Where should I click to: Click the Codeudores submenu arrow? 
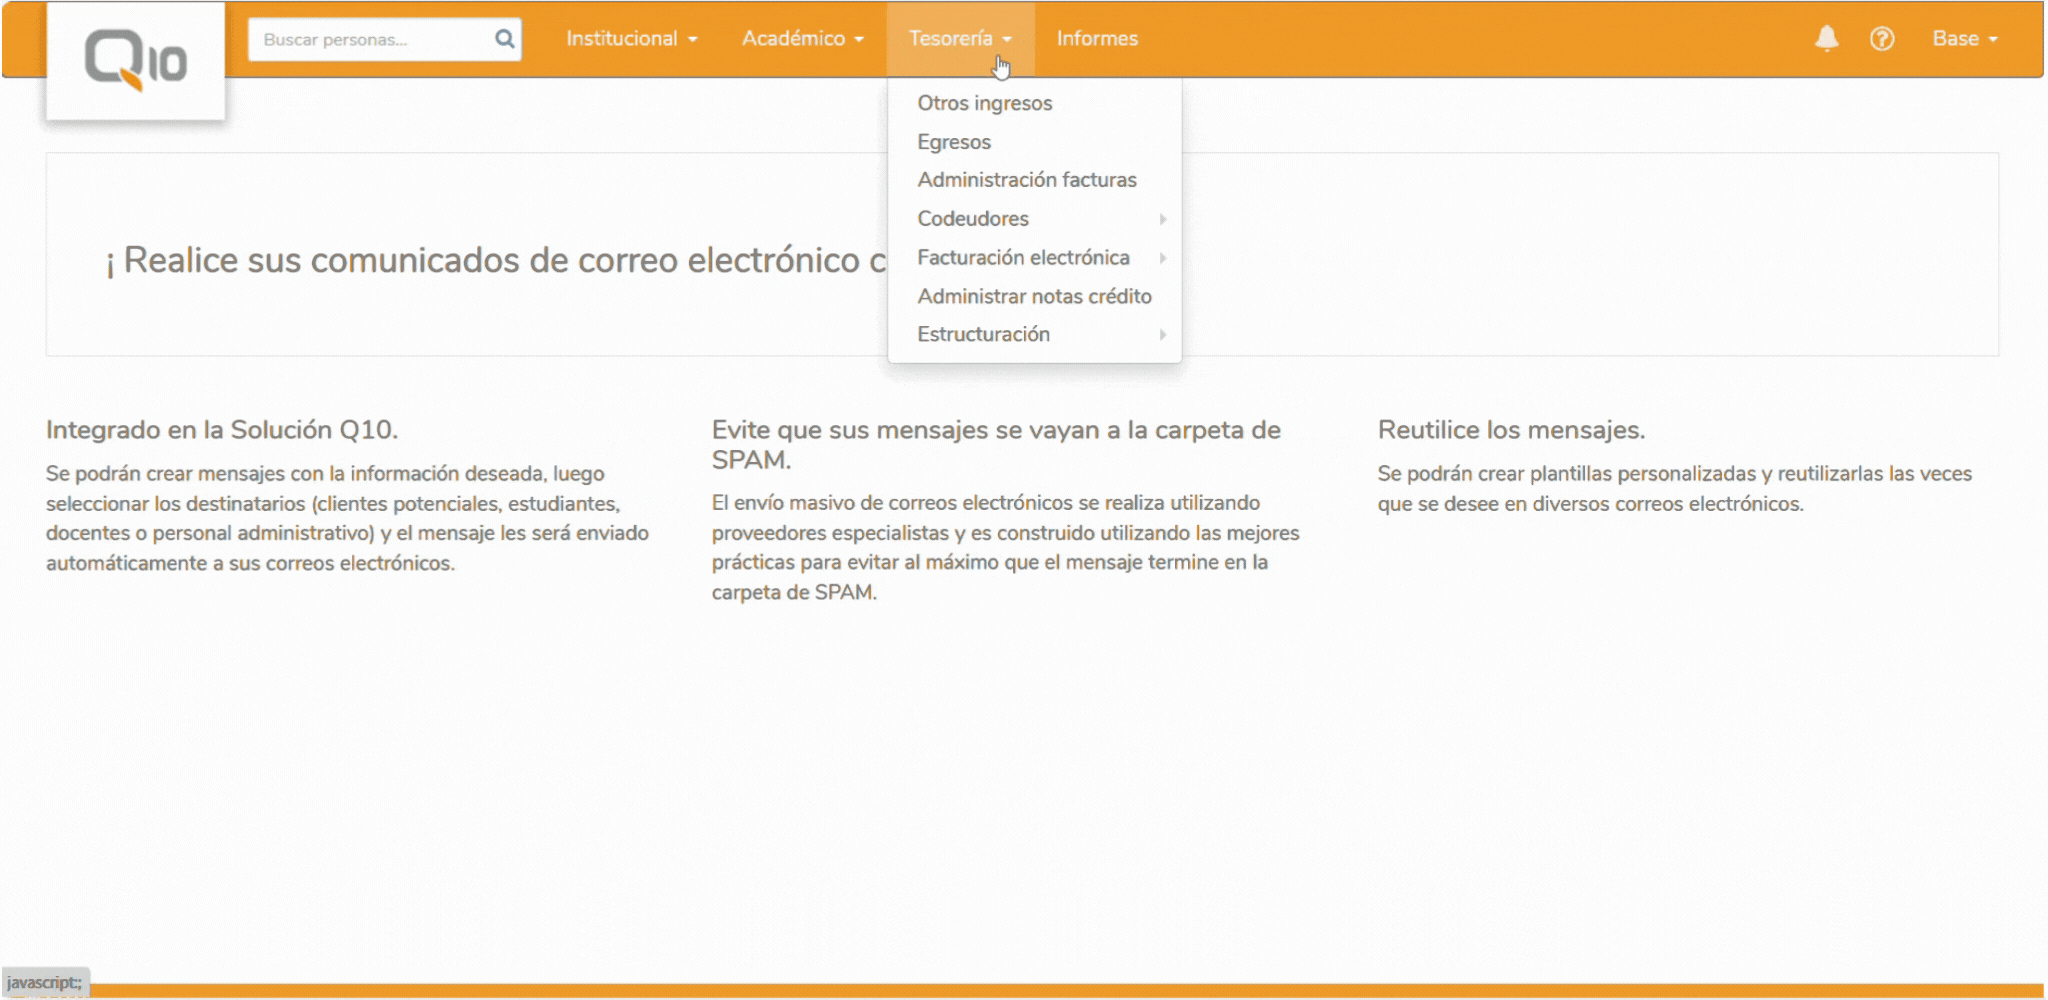(x=1163, y=219)
